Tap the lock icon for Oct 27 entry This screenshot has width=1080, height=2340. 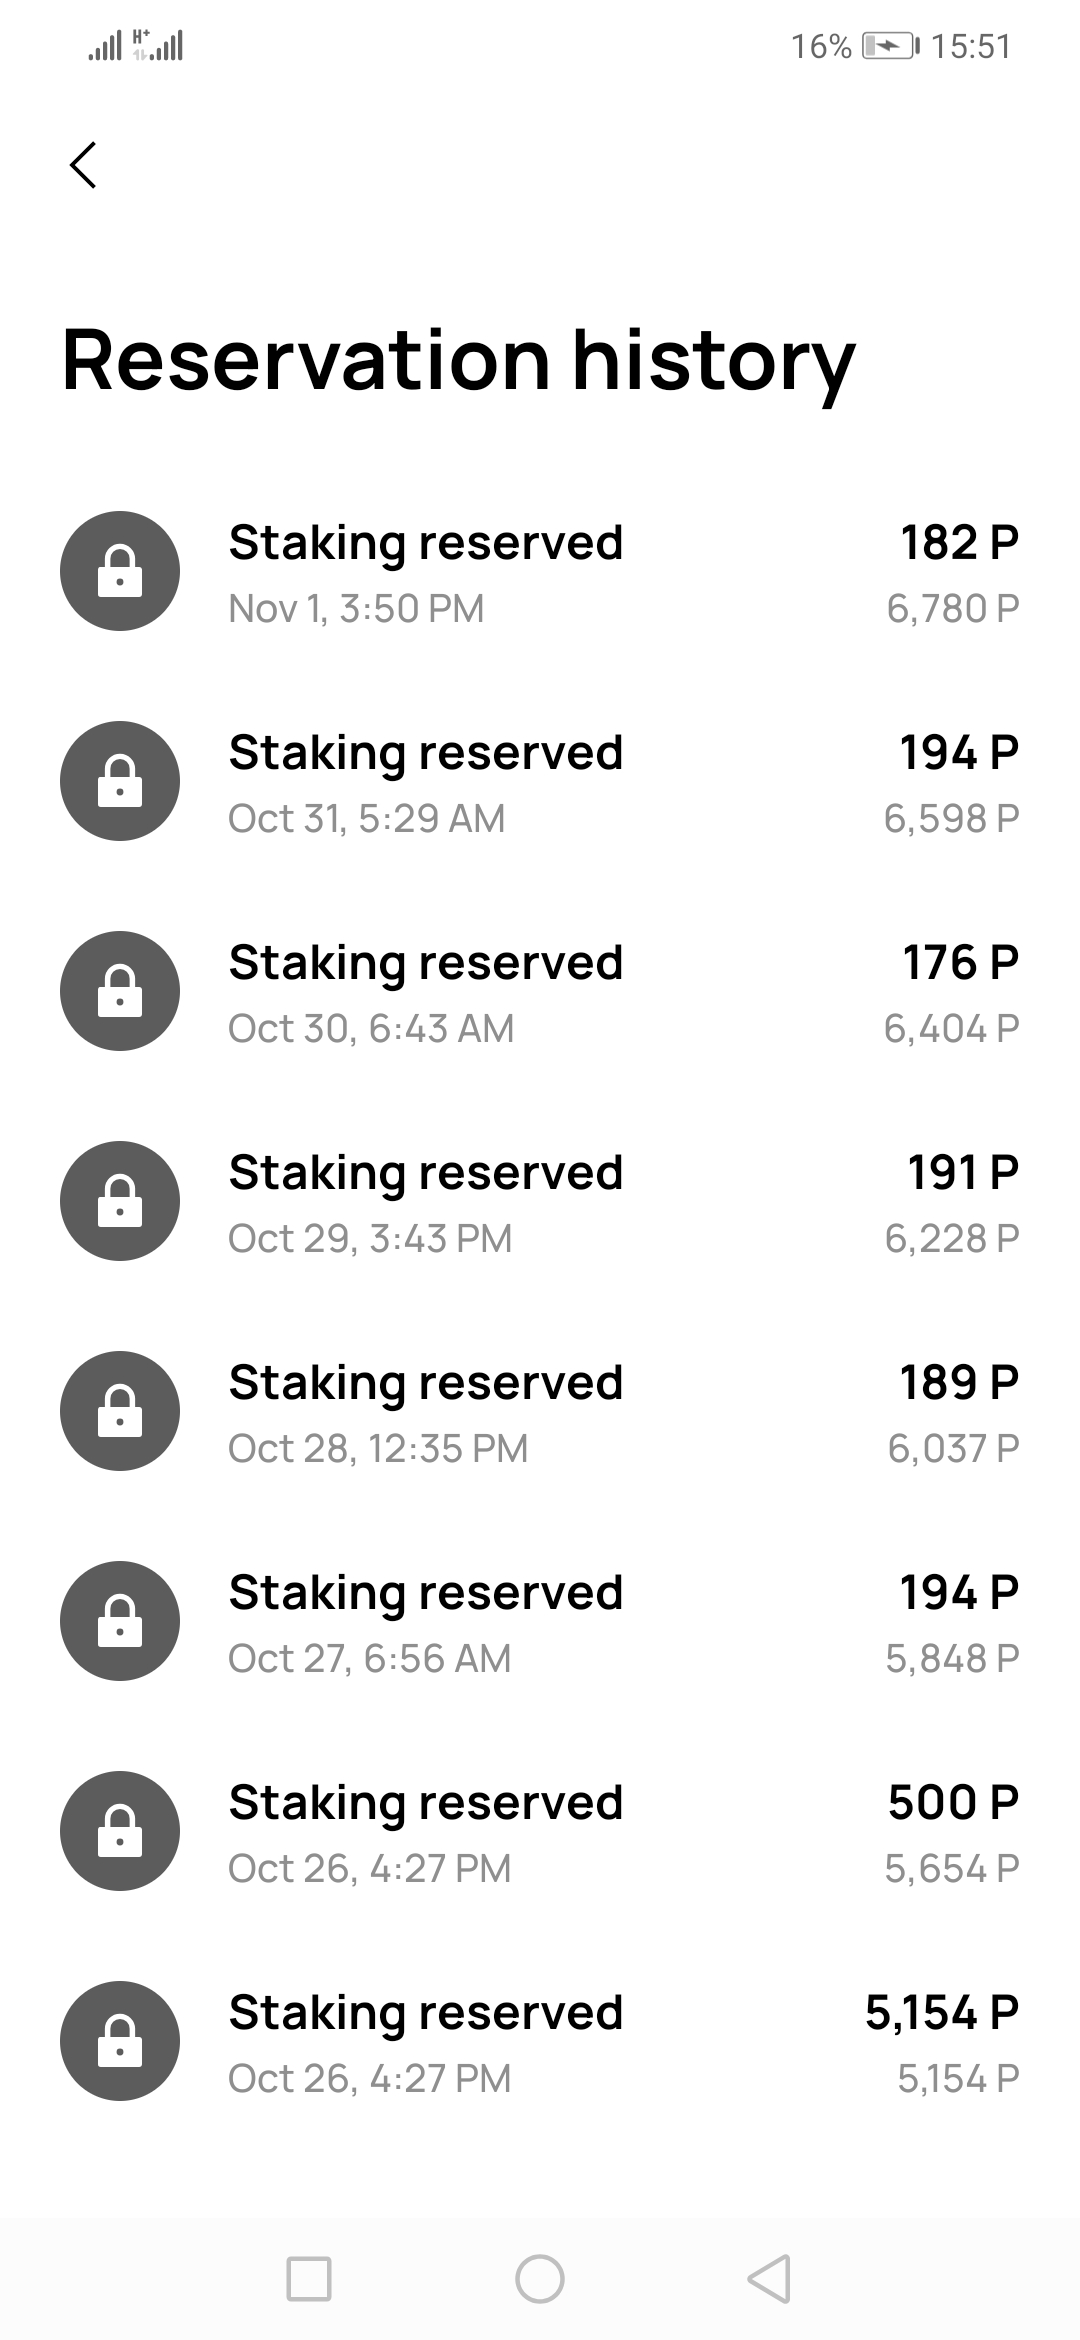pyautogui.click(x=120, y=1621)
